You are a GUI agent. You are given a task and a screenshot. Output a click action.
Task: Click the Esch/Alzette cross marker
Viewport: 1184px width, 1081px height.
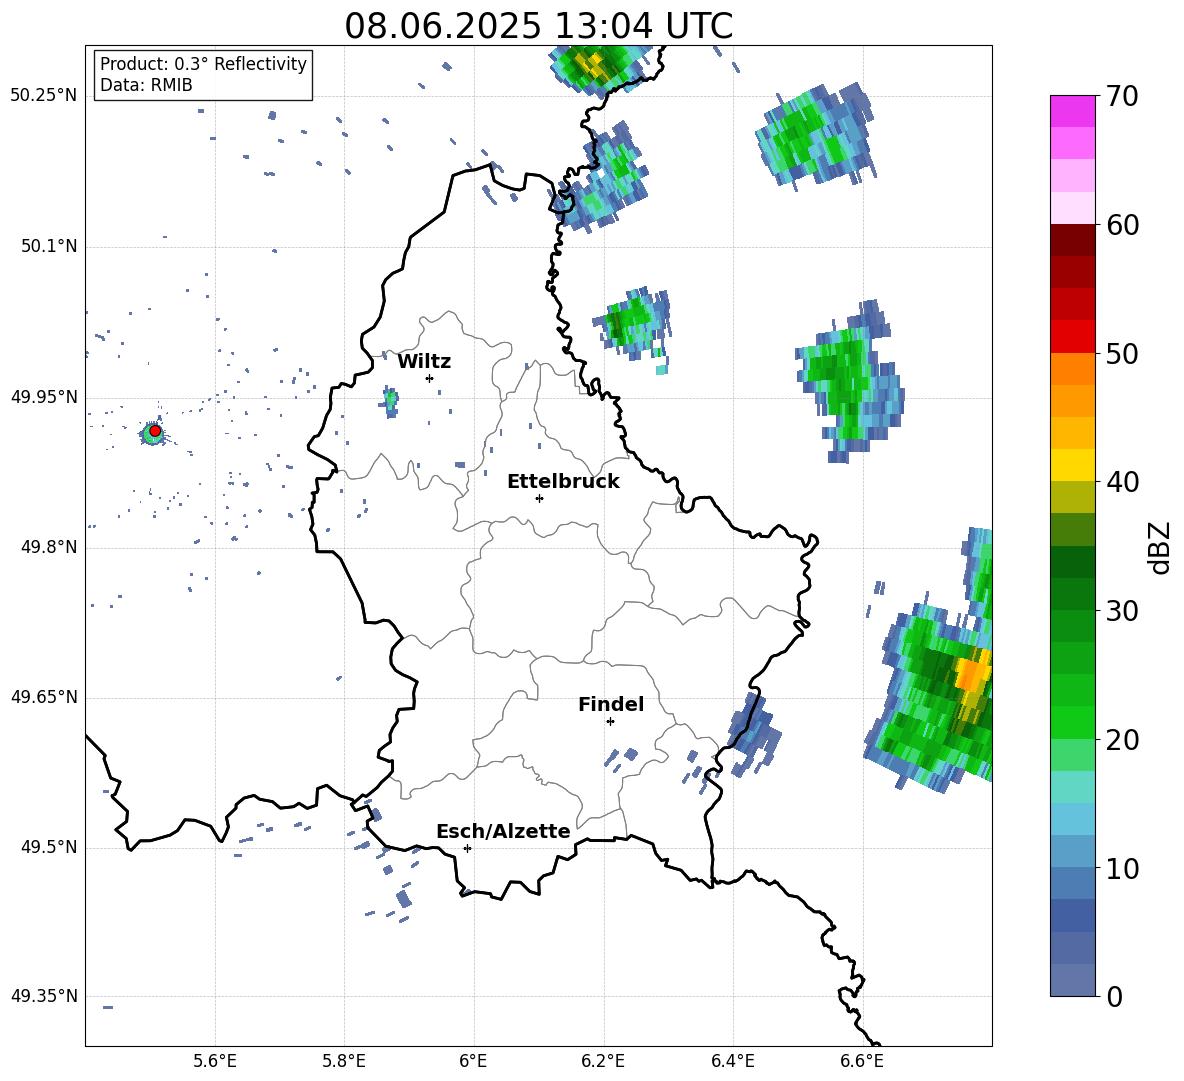coord(467,848)
